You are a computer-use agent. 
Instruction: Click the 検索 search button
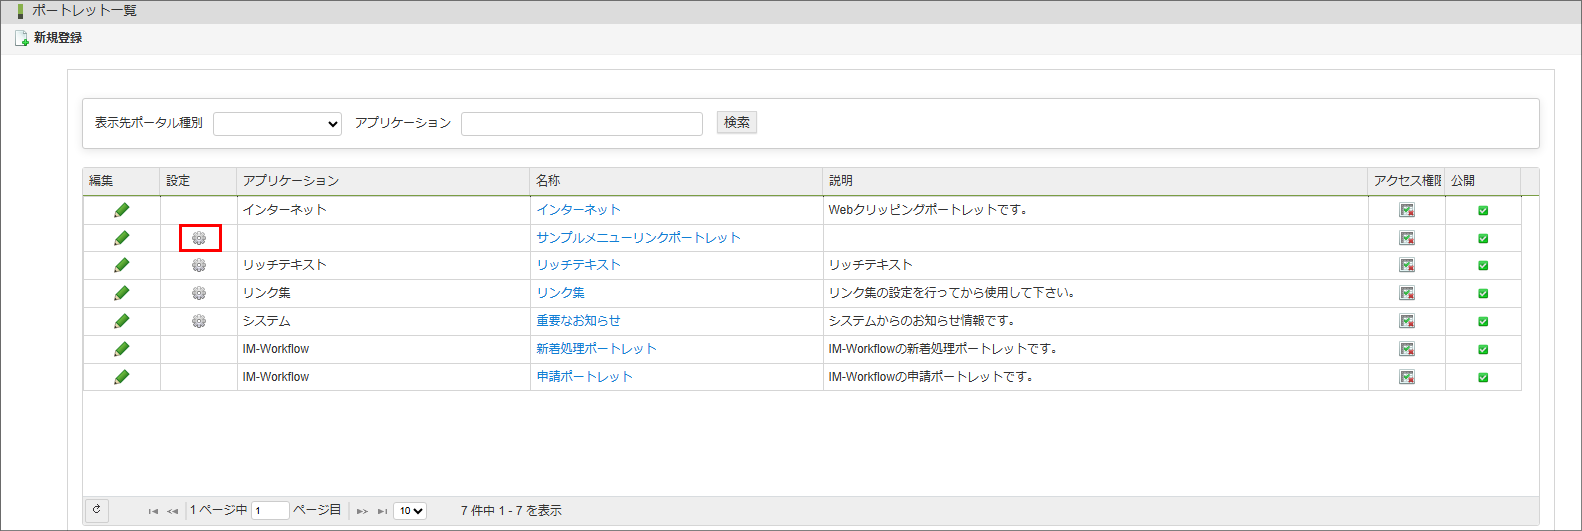coord(737,123)
